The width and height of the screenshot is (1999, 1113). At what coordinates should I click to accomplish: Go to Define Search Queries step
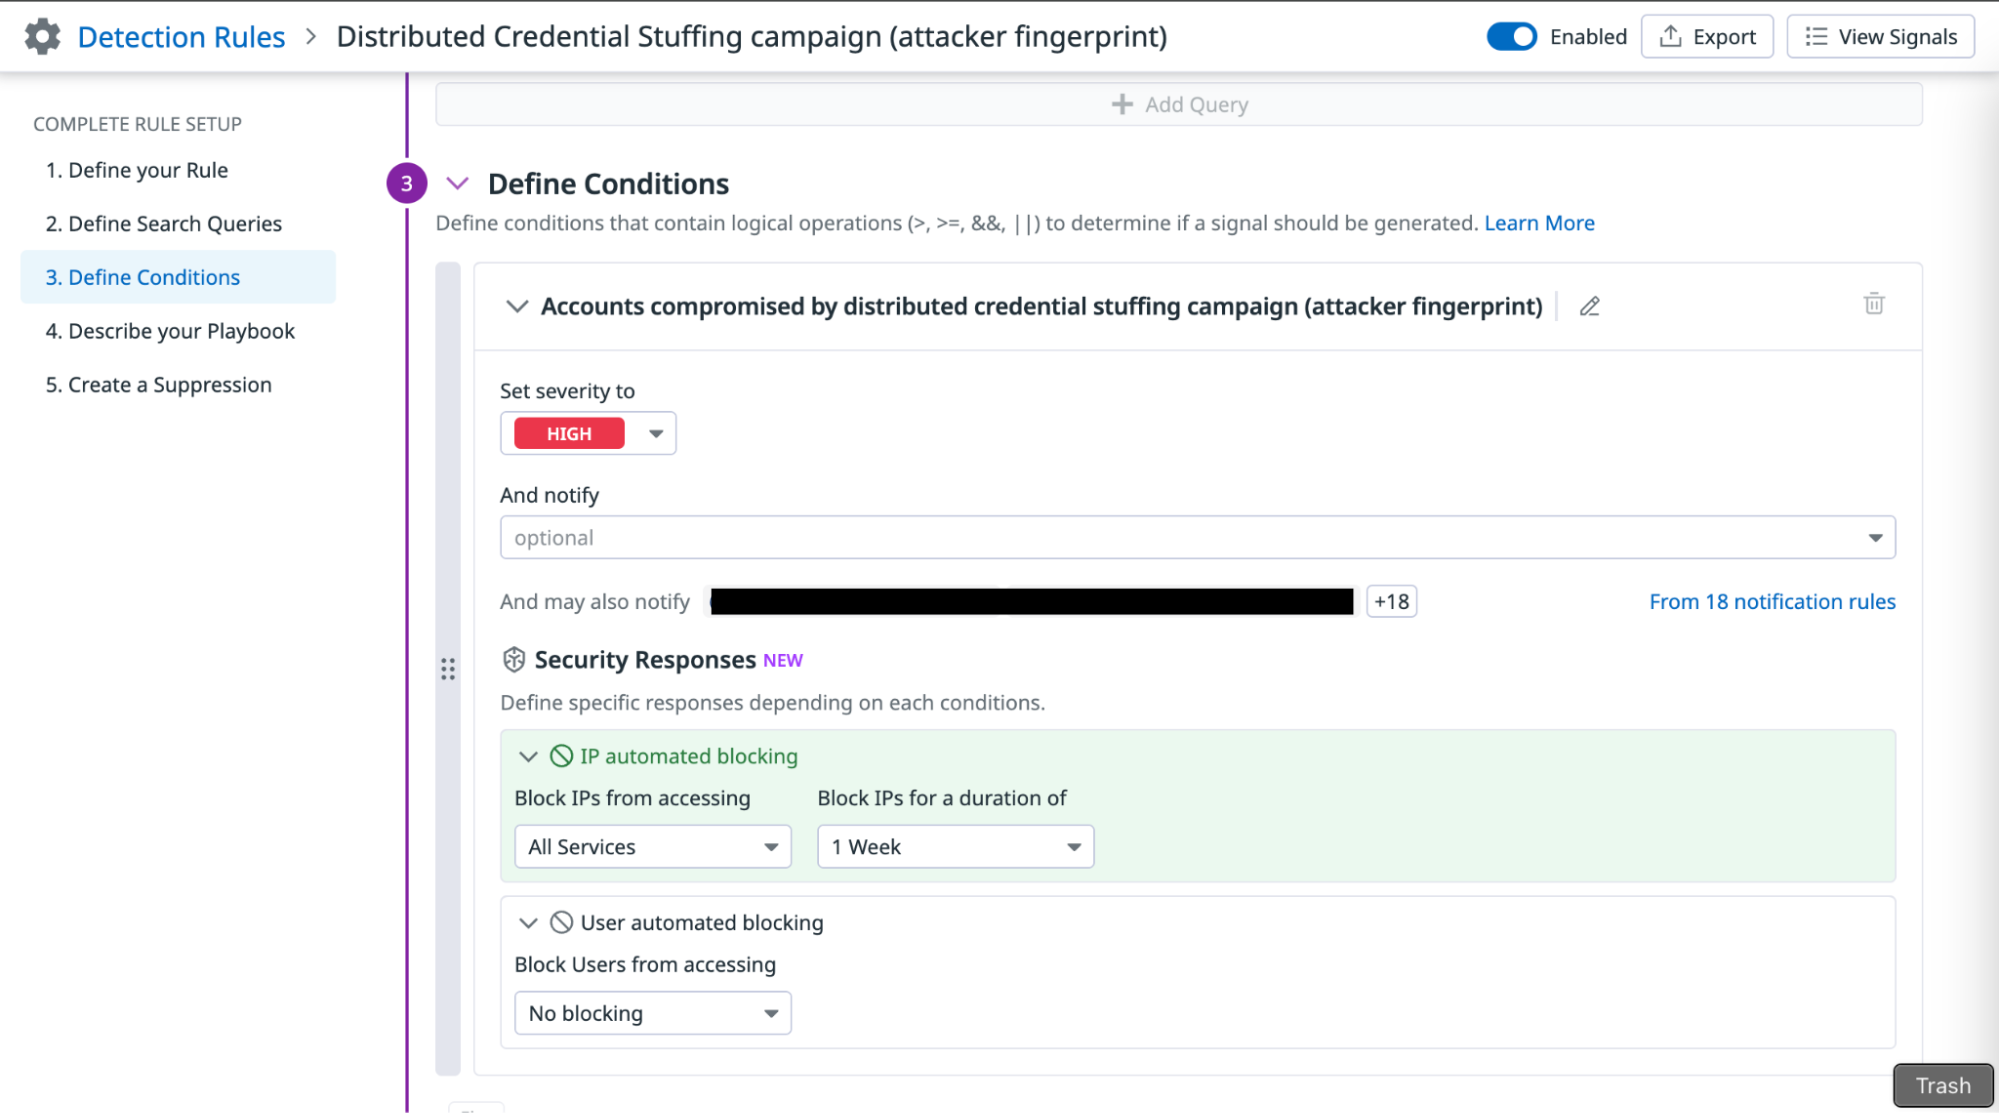click(x=164, y=224)
